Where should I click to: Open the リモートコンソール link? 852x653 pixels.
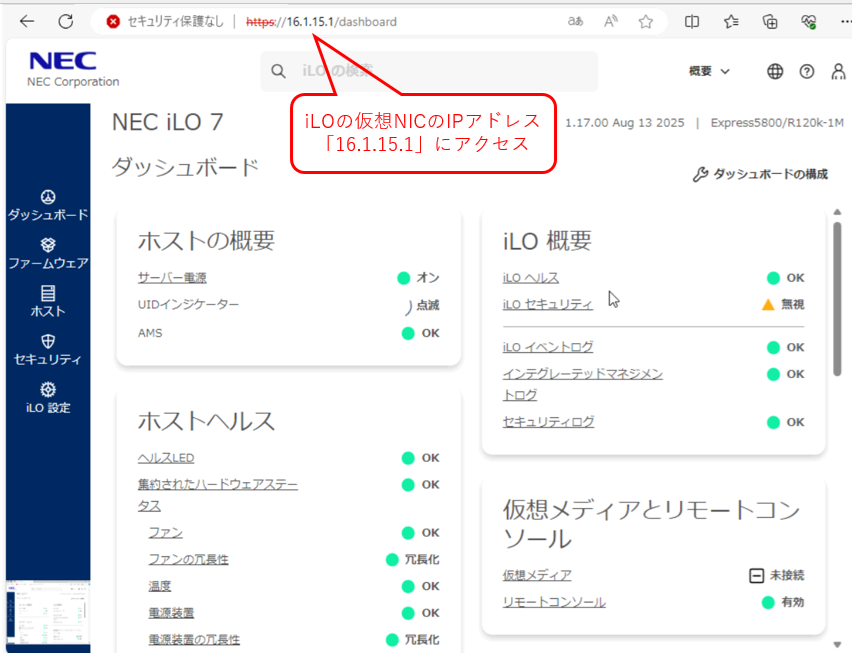click(x=553, y=602)
